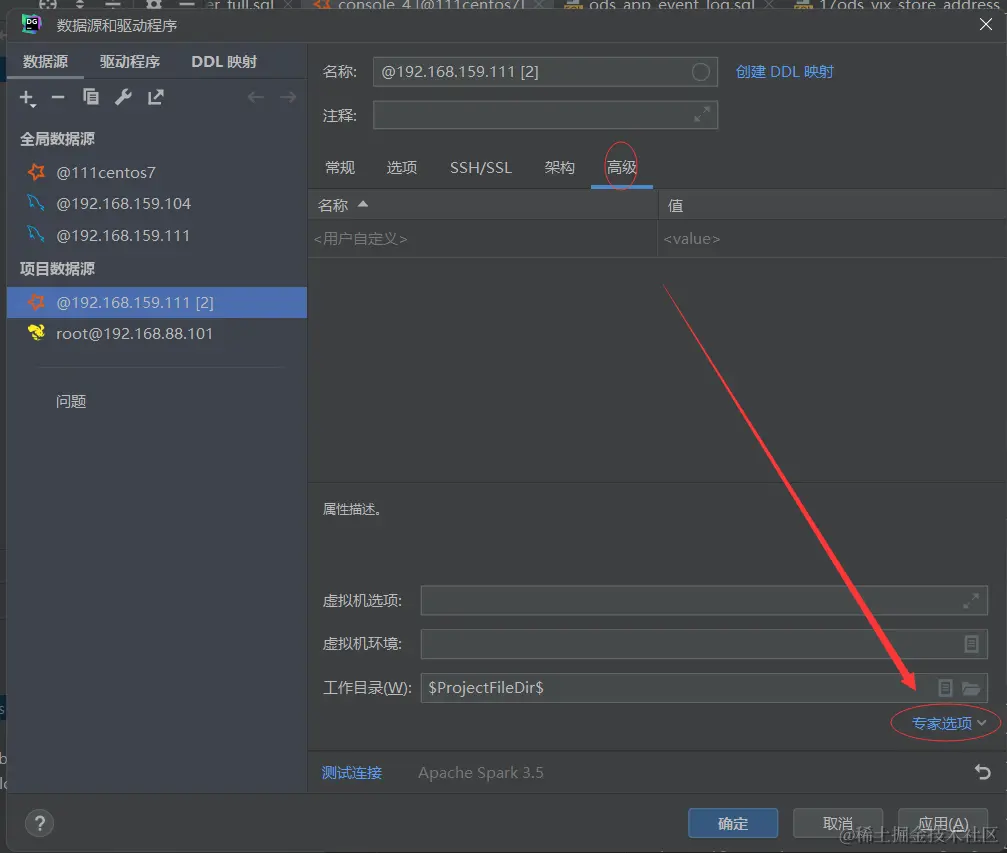Switch to 驱动程序 tab
Image resolution: width=1007 pixels, height=853 pixels.
[130, 62]
